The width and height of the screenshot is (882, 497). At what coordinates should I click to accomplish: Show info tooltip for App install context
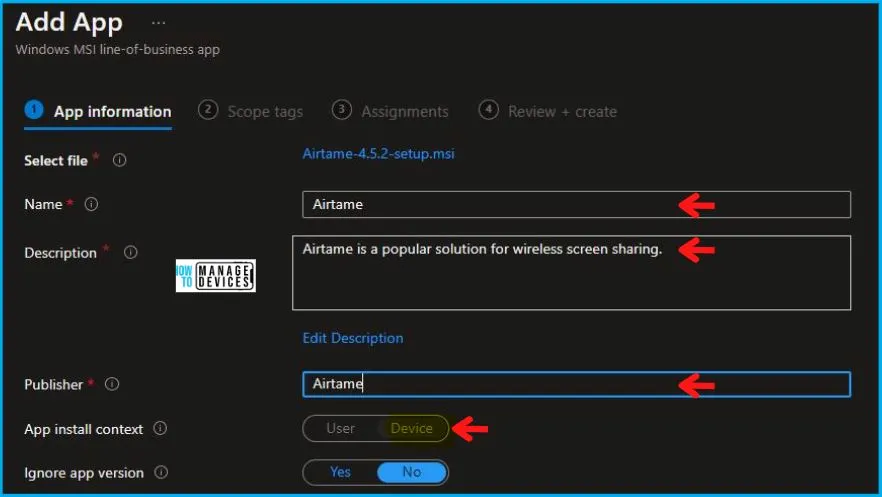[x=160, y=428]
